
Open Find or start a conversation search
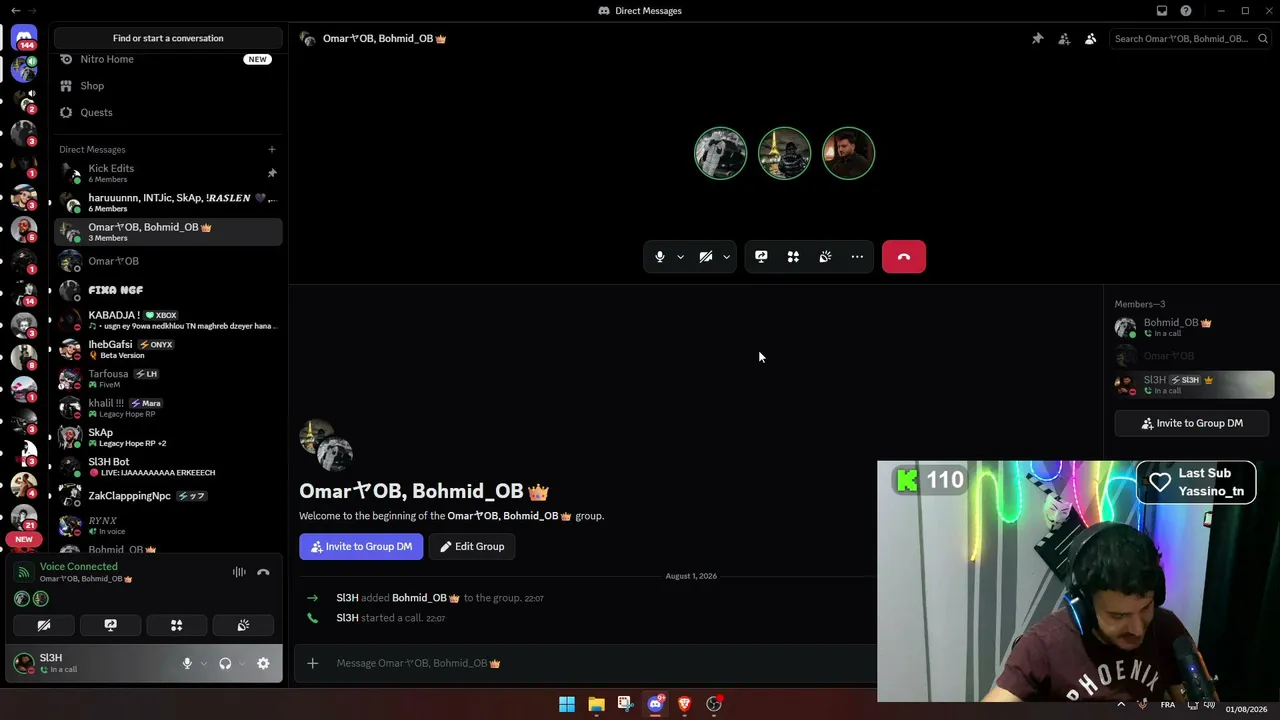[168, 38]
